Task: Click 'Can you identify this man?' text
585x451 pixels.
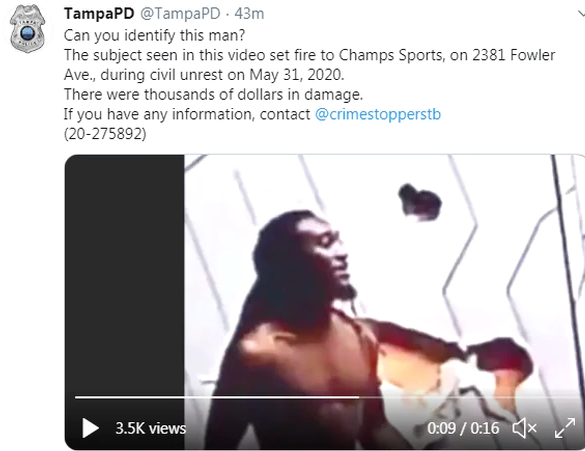Action: (154, 35)
